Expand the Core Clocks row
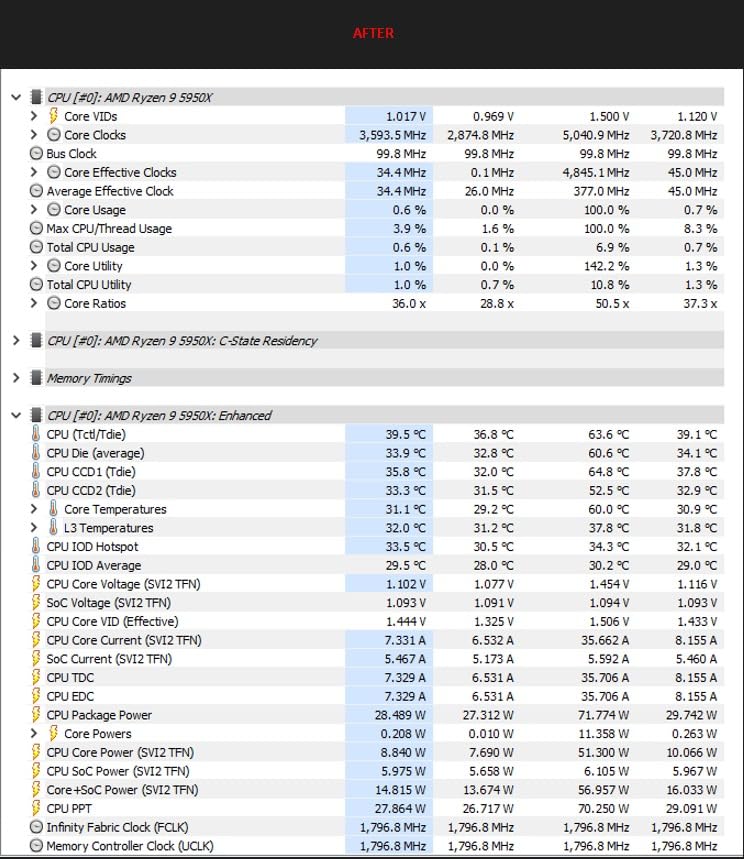The width and height of the screenshot is (744, 859). [x=34, y=135]
